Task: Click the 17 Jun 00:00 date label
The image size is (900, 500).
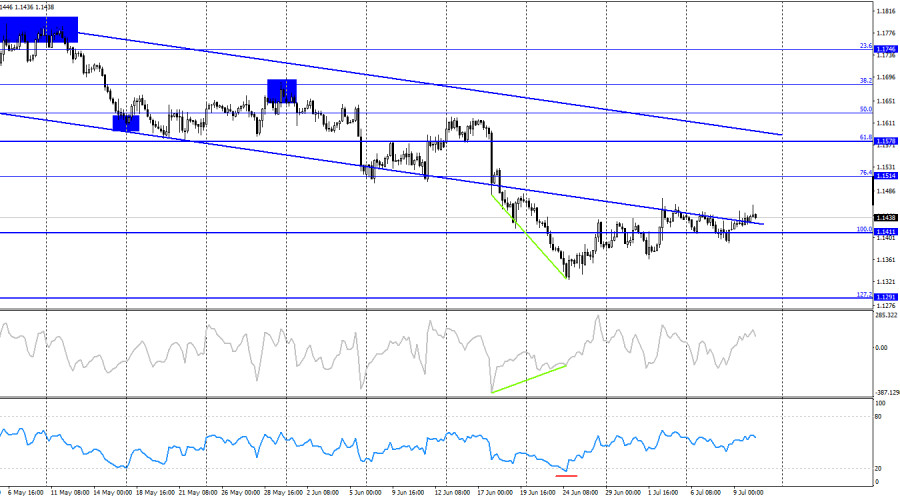Action: tap(495, 493)
